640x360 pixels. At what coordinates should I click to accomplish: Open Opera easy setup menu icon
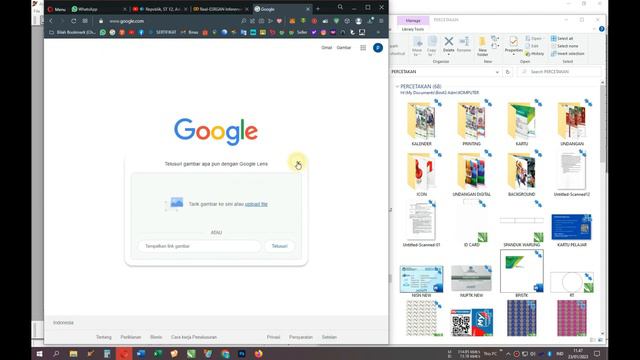coord(381,21)
